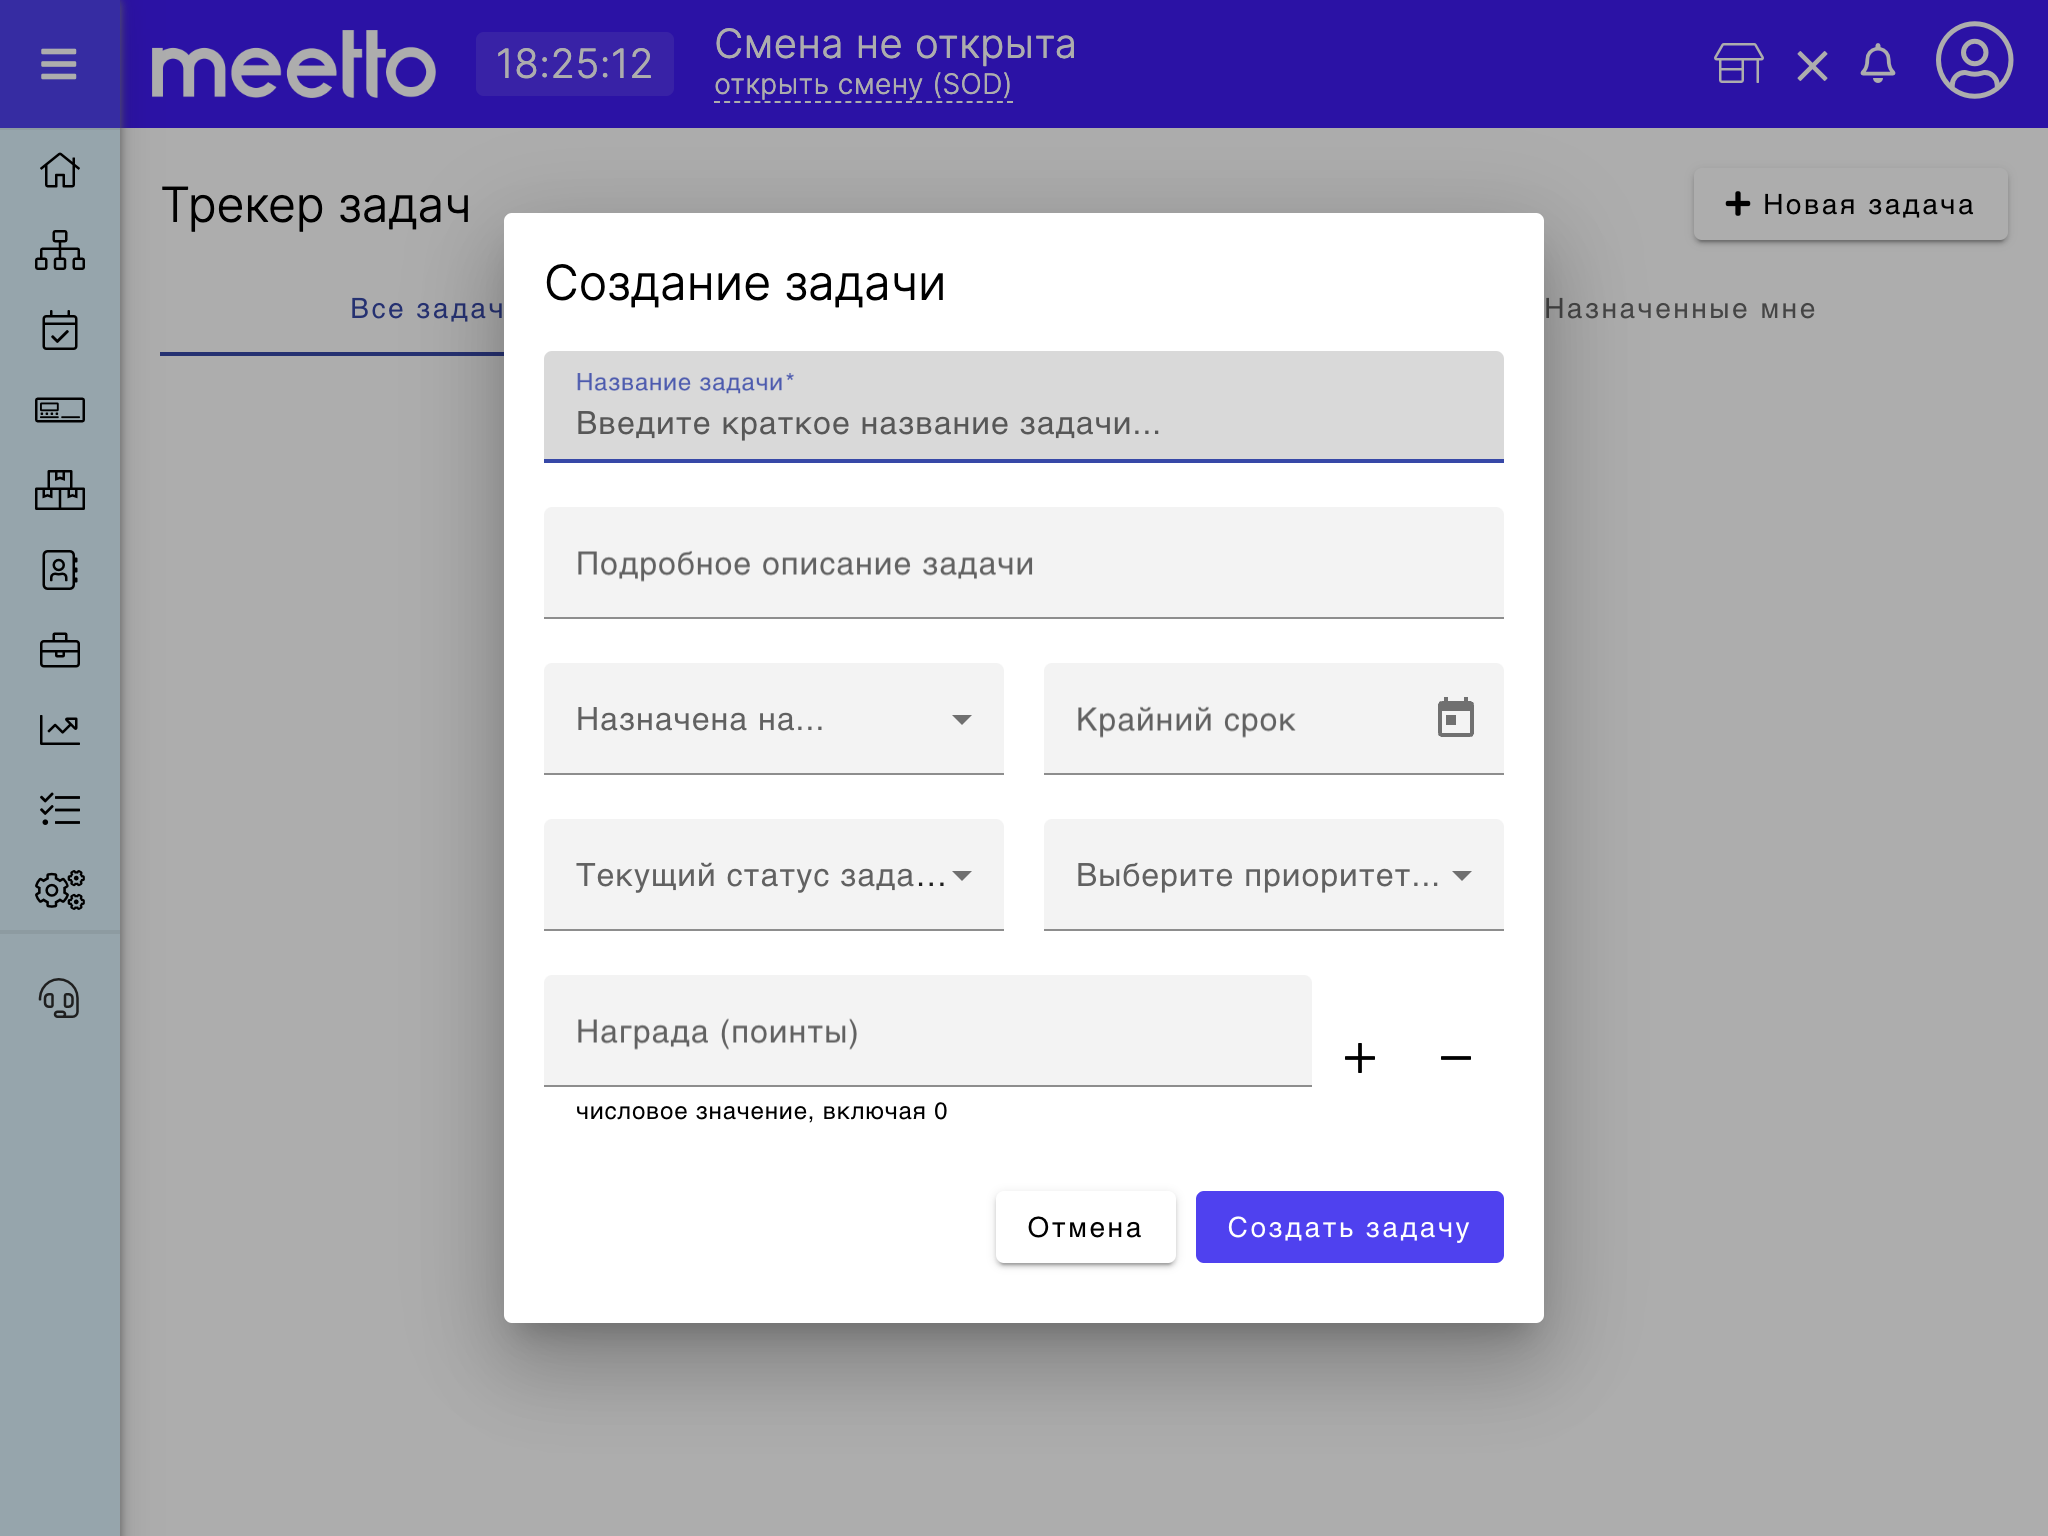
Task: Open the schedule calendar icon in sidebar
Action: click(x=59, y=332)
